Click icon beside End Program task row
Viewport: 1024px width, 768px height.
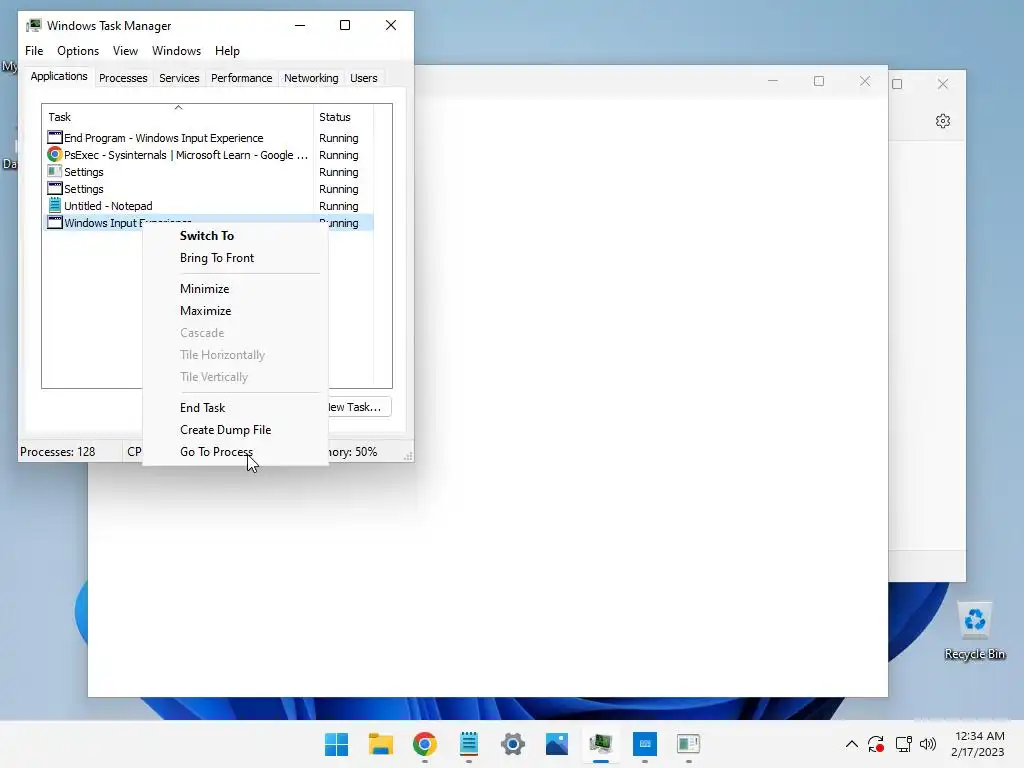[55, 138]
